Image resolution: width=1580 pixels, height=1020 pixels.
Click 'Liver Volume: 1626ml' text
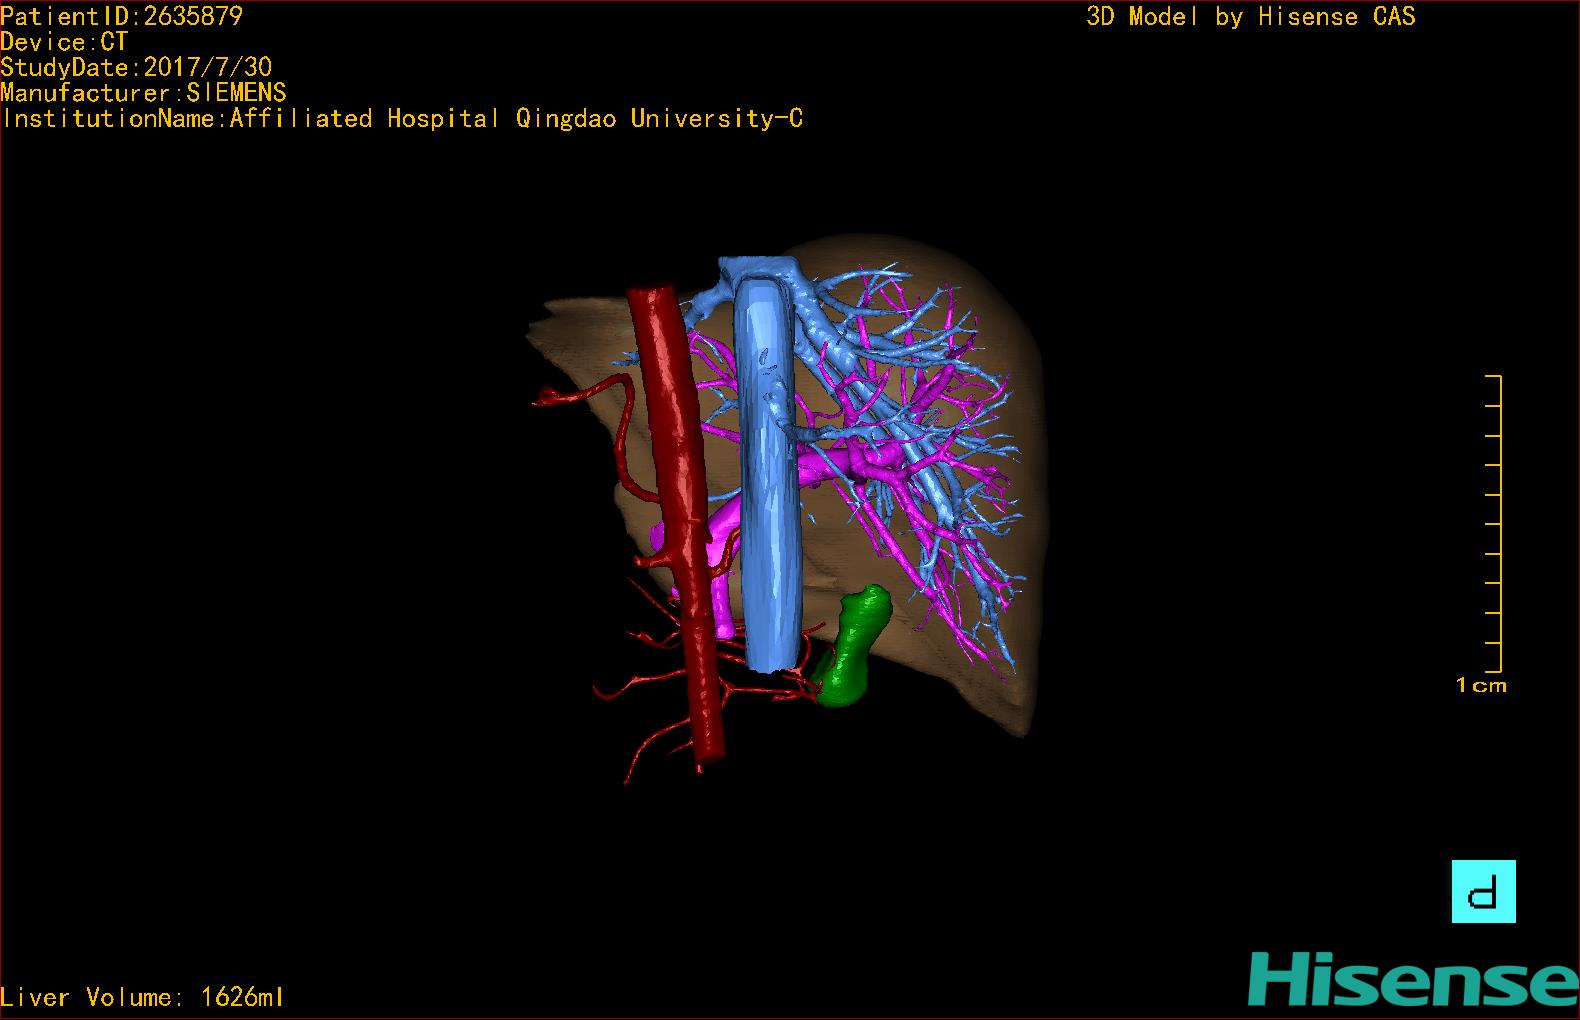[142, 997]
